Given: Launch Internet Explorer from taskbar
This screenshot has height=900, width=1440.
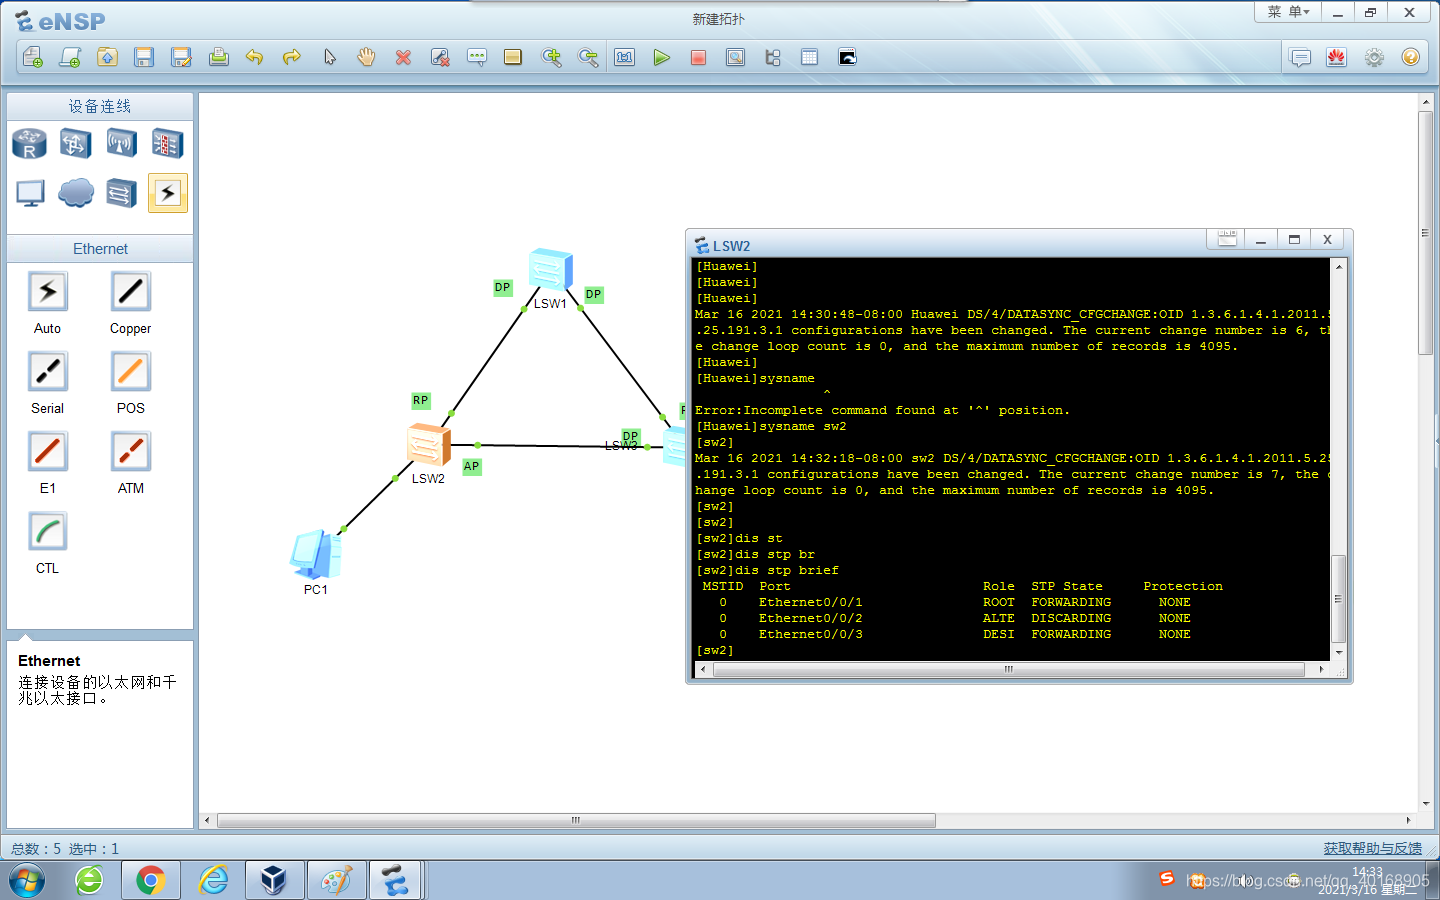Looking at the screenshot, I should pyautogui.click(x=213, y=880).
